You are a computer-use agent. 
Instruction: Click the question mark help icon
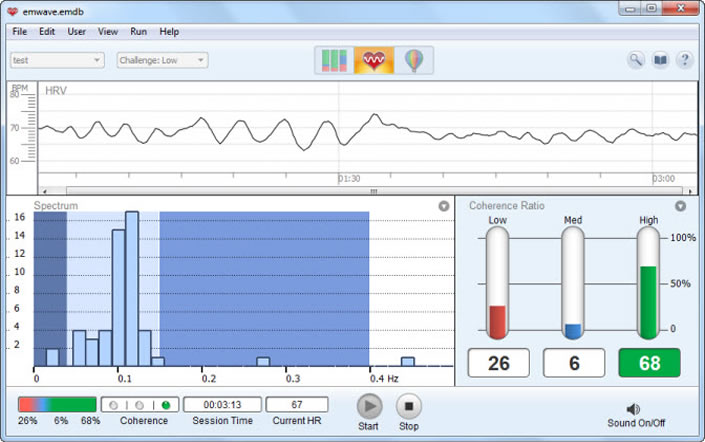point(685,60)
